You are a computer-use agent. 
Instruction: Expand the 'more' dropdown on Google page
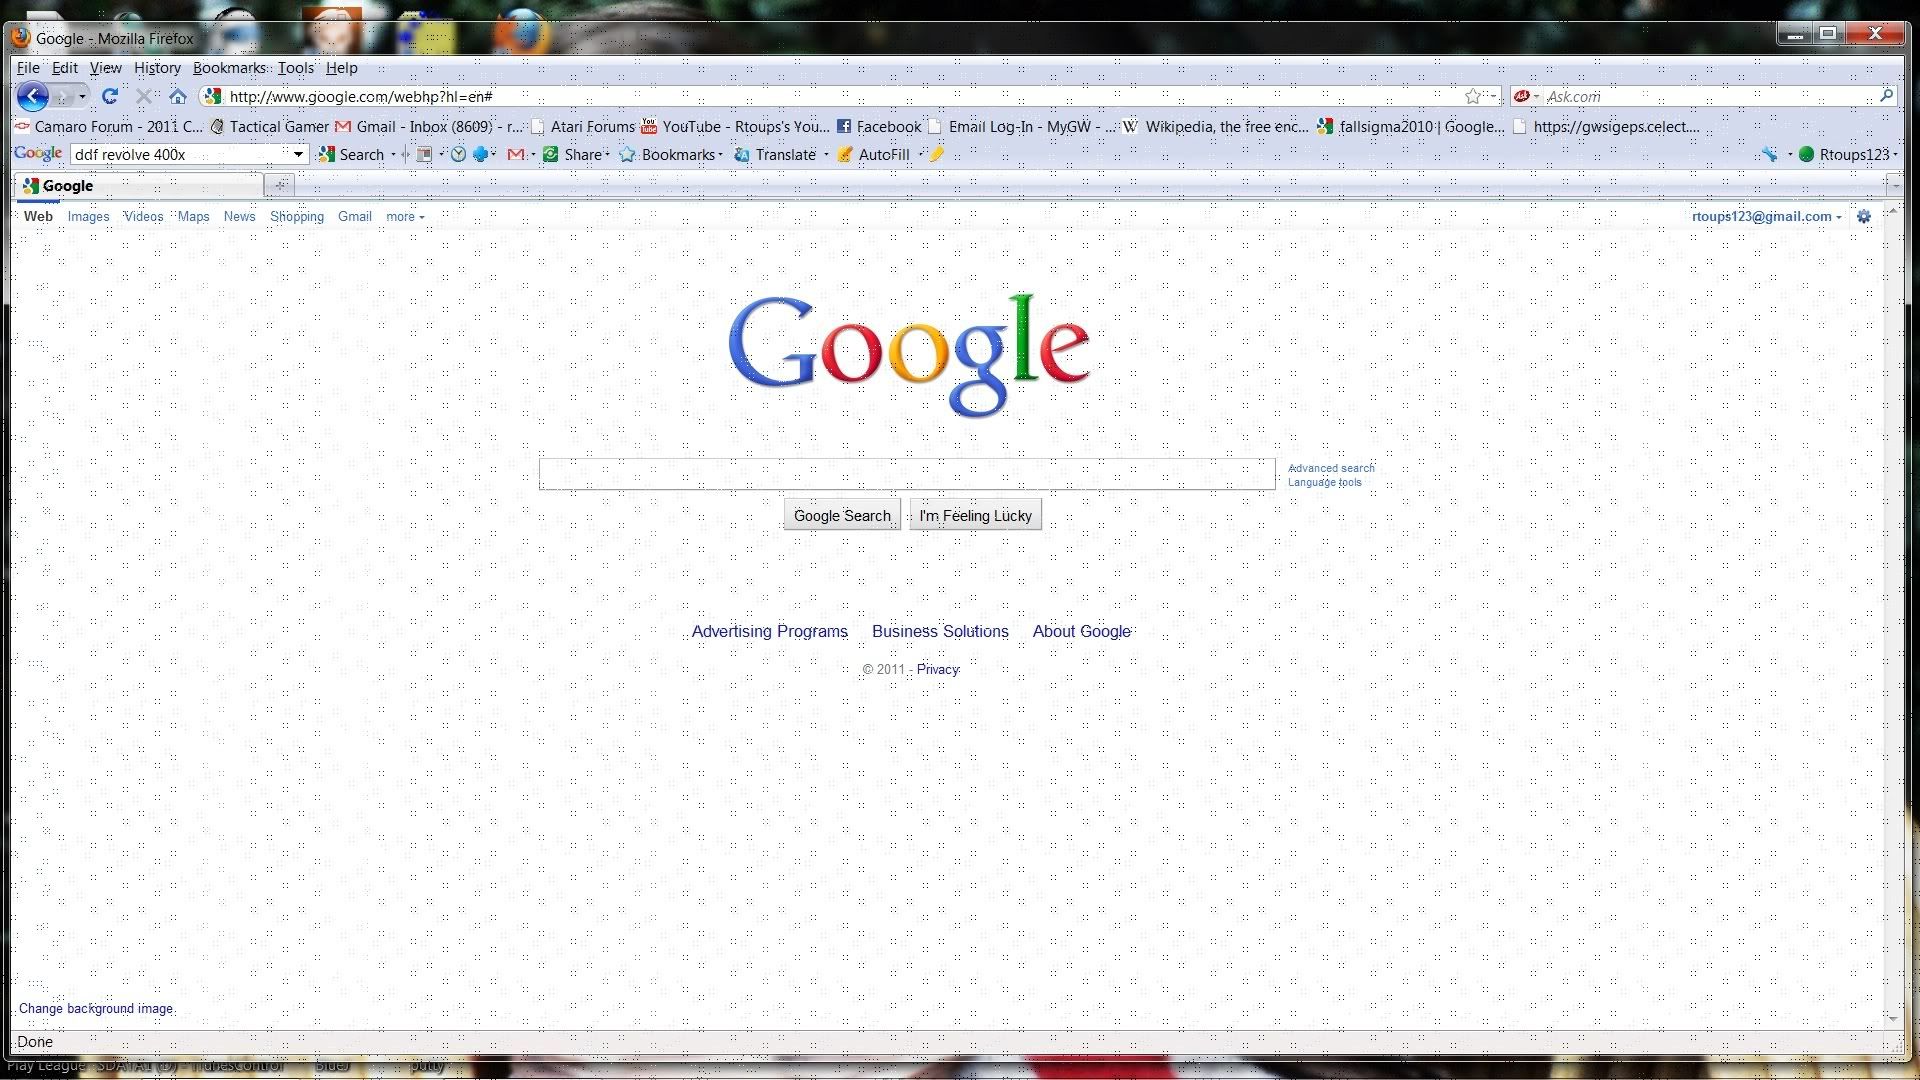point(405,216)
